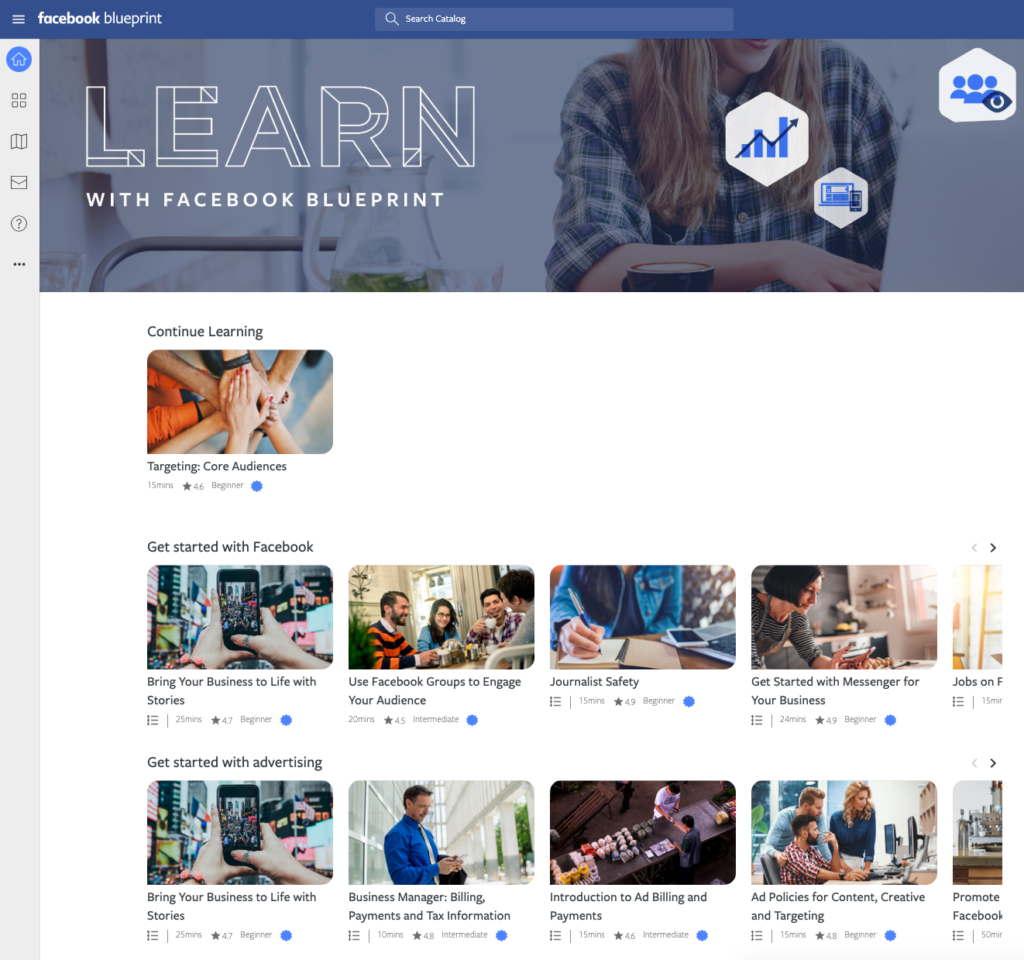Click the Get started with Facebook heading
Screen dimensions: 1024x960
coord(230,547)
